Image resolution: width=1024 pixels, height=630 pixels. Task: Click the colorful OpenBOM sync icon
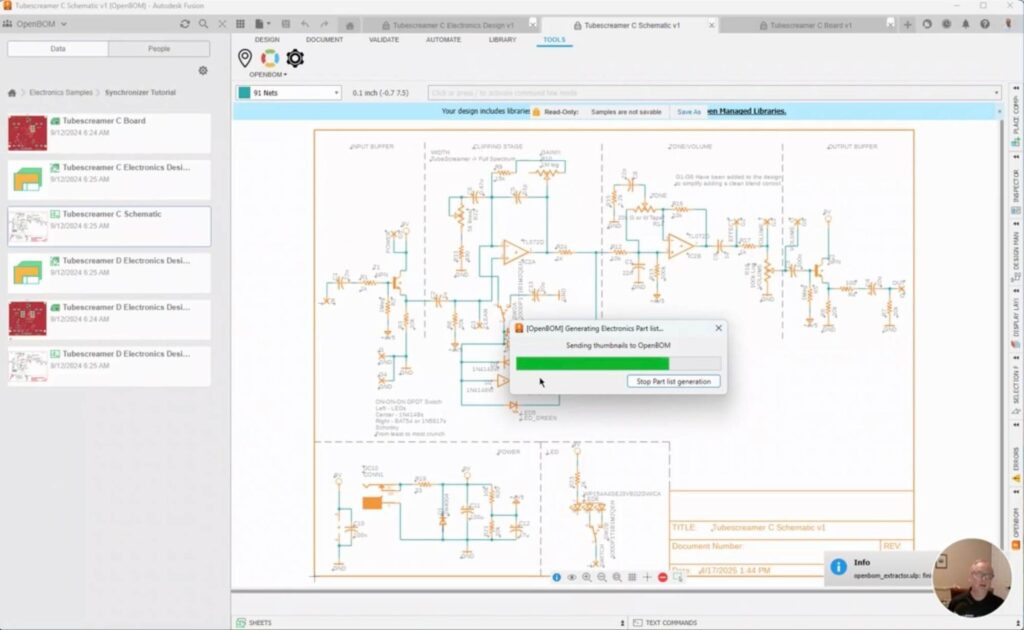click(270, 58)
